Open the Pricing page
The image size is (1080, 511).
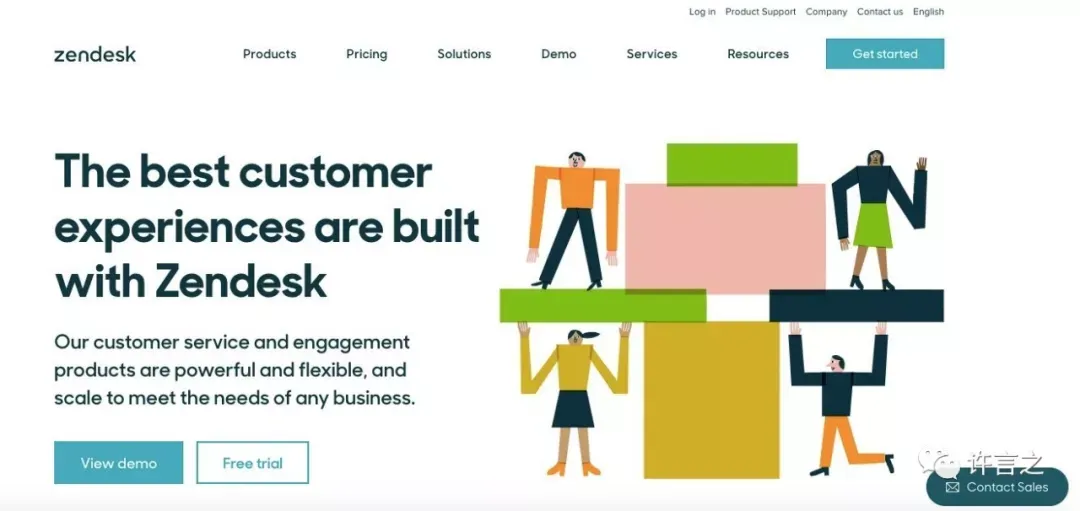tap(366, 54)
